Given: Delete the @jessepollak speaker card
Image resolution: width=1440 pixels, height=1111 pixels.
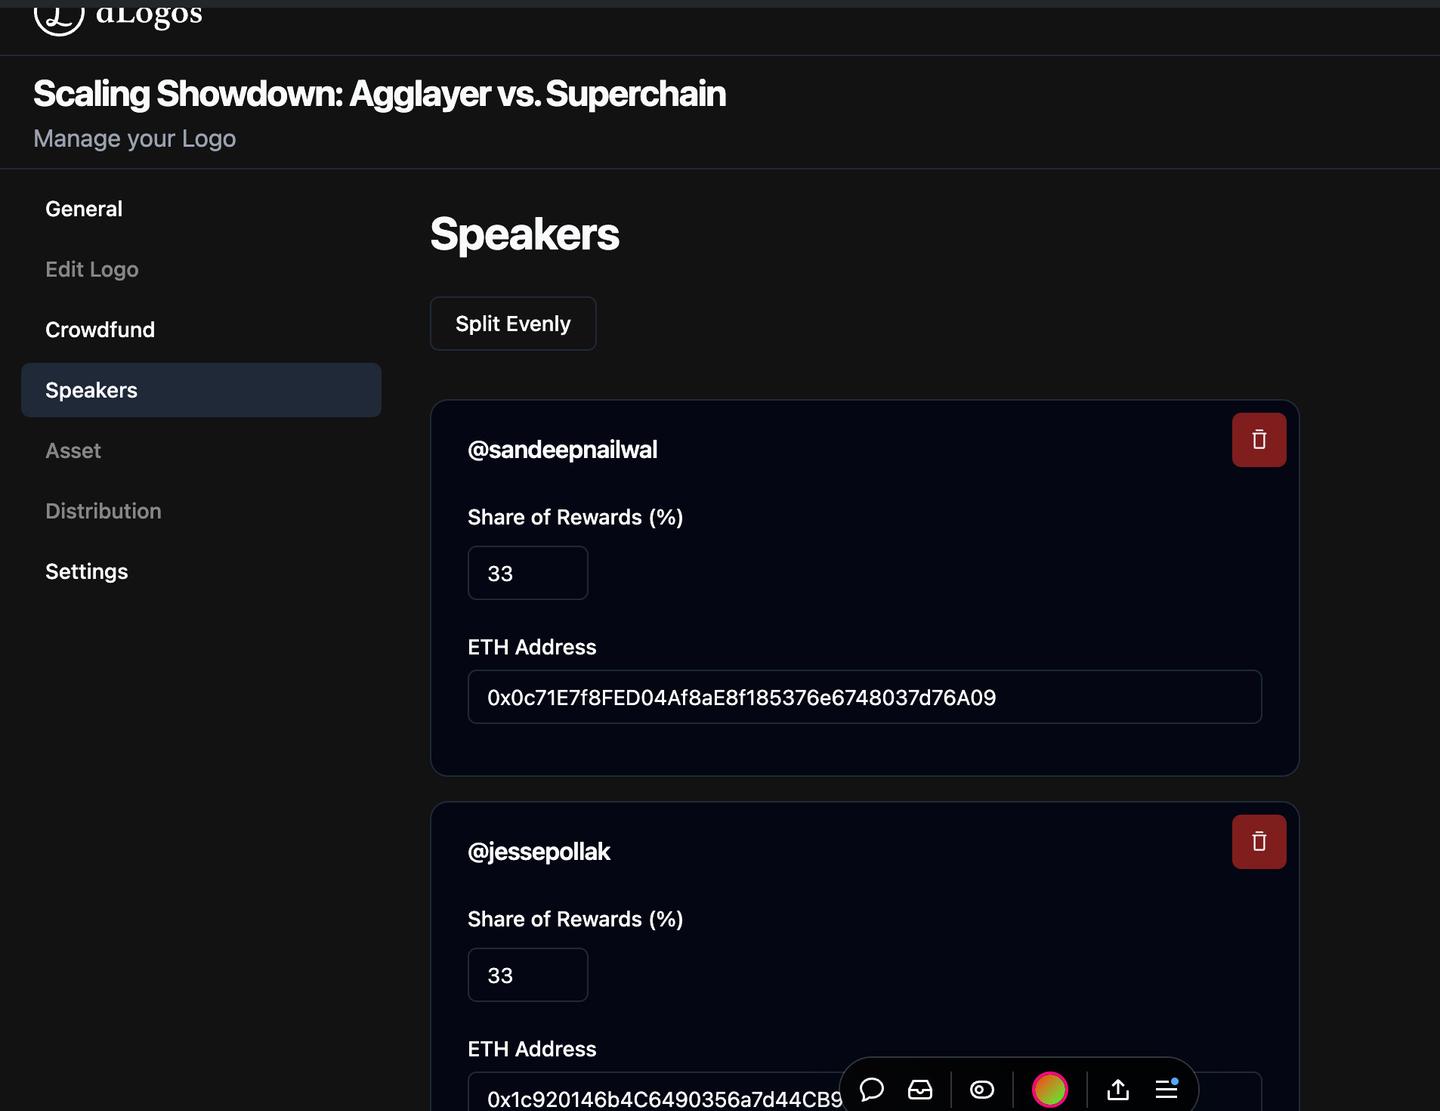Looking at the screenshot, I should tap(1259, 842).
